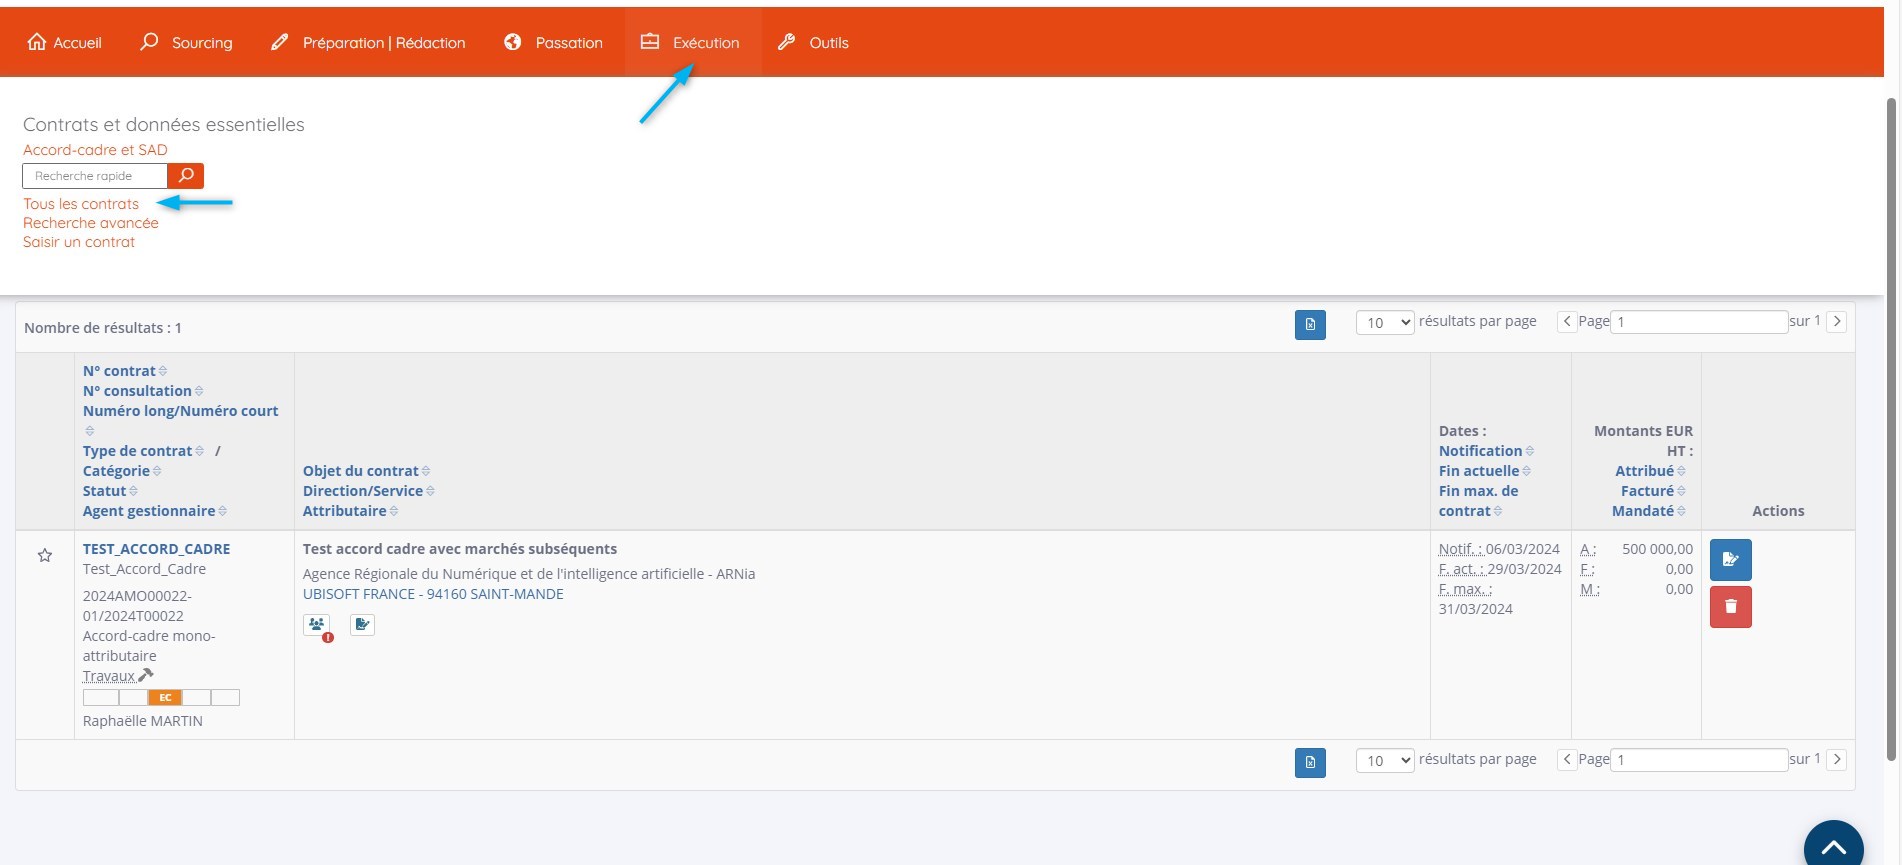
Task: Open the top results per page dropdown
Action: (x=1384, y=322)
